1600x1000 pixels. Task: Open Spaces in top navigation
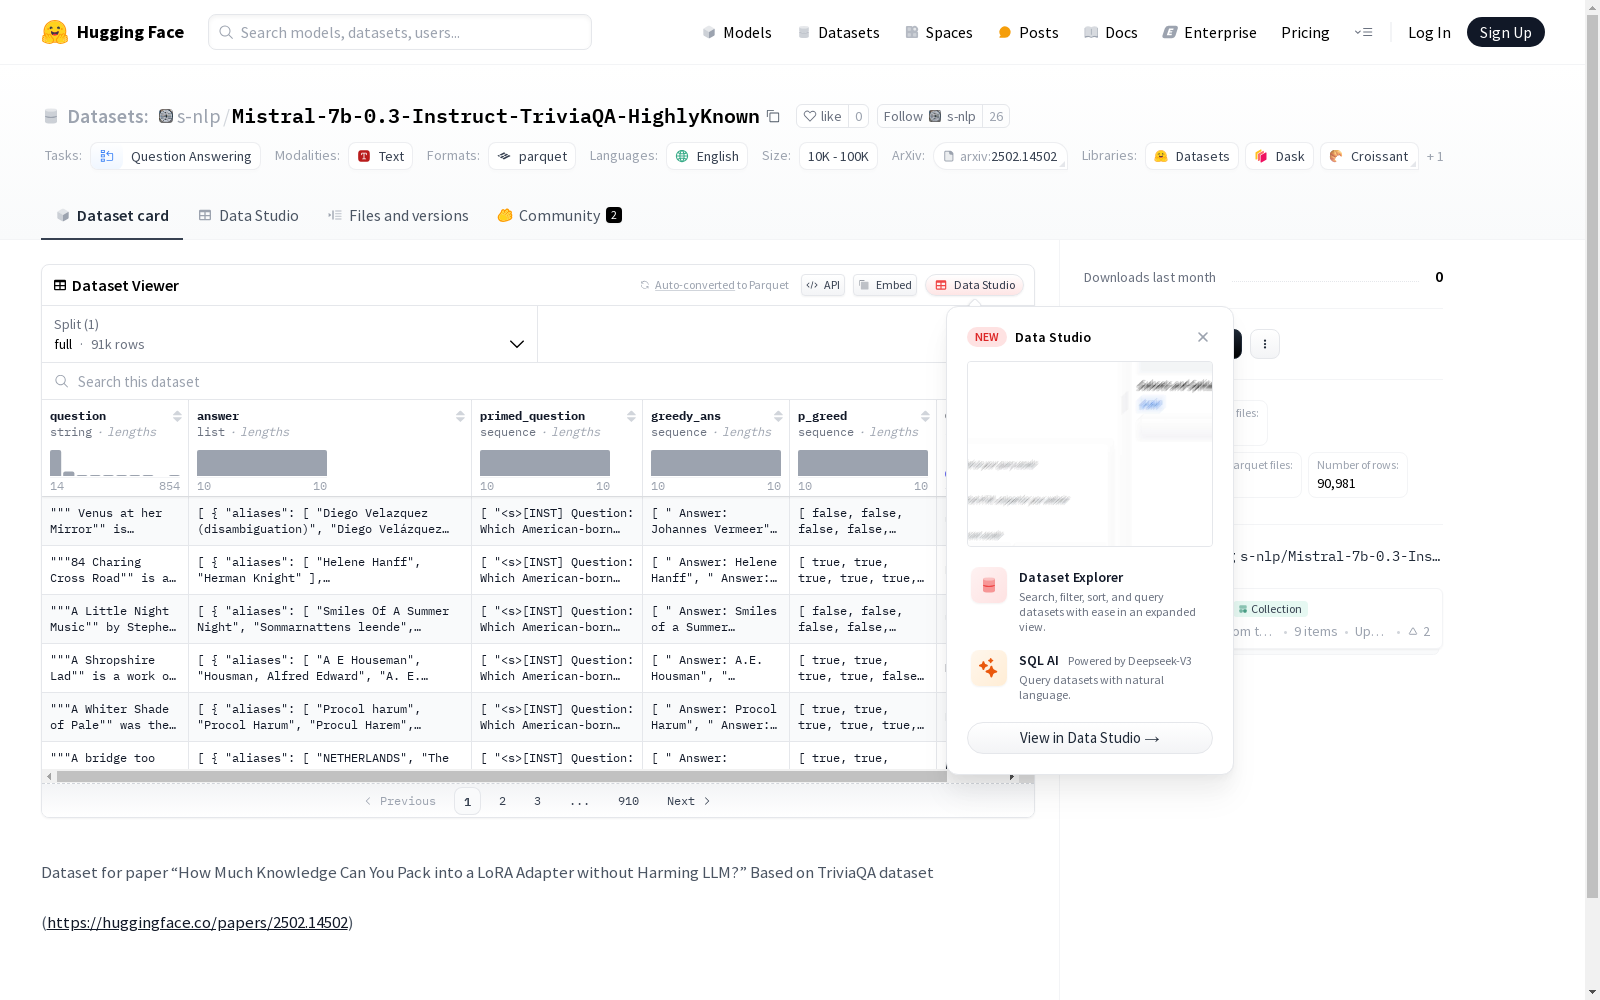[938, 32]
